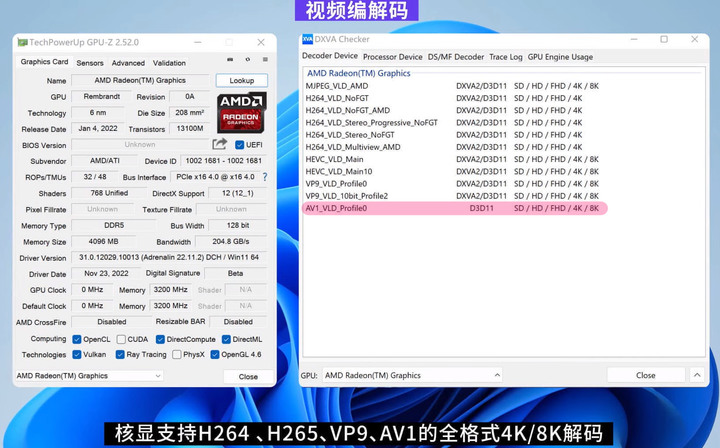Switch to the Validation tab

click(x=169, y=63)
